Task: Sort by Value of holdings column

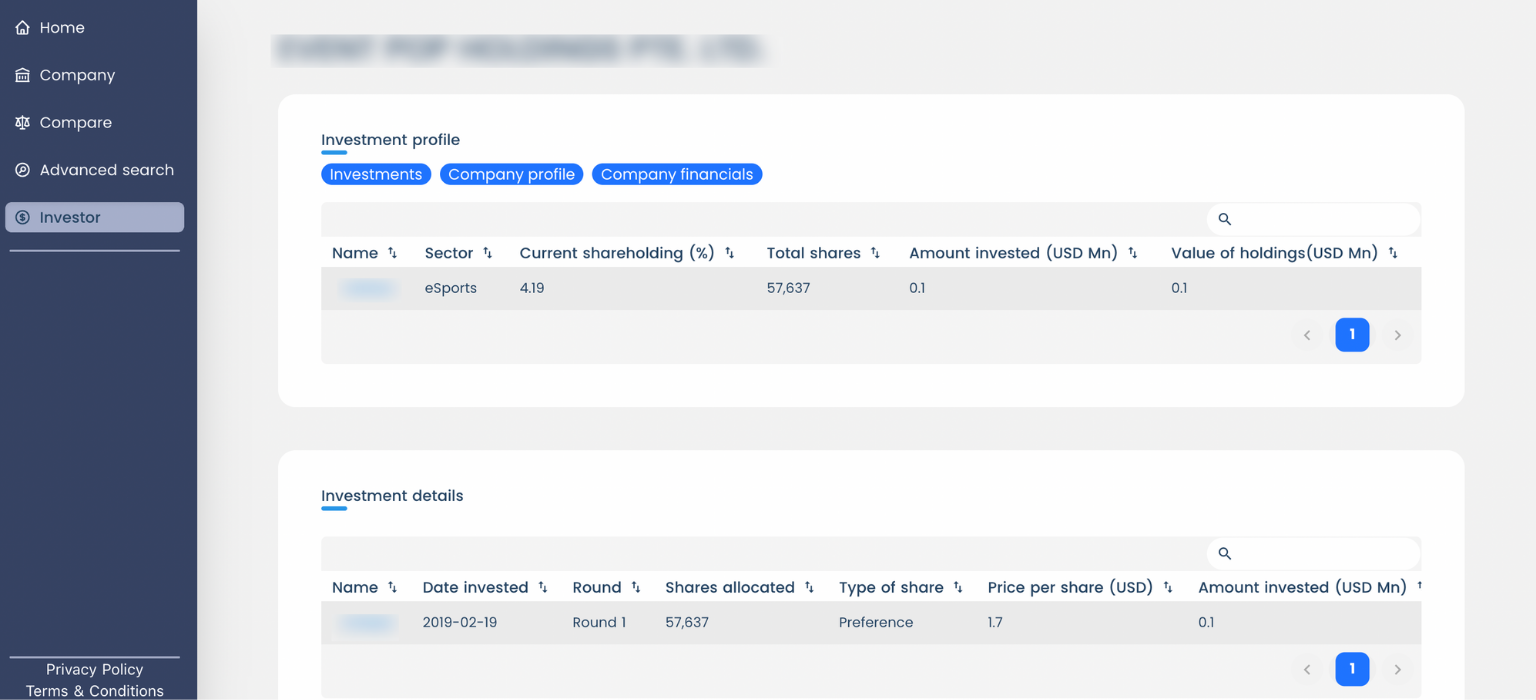Action: [1393, 253]
